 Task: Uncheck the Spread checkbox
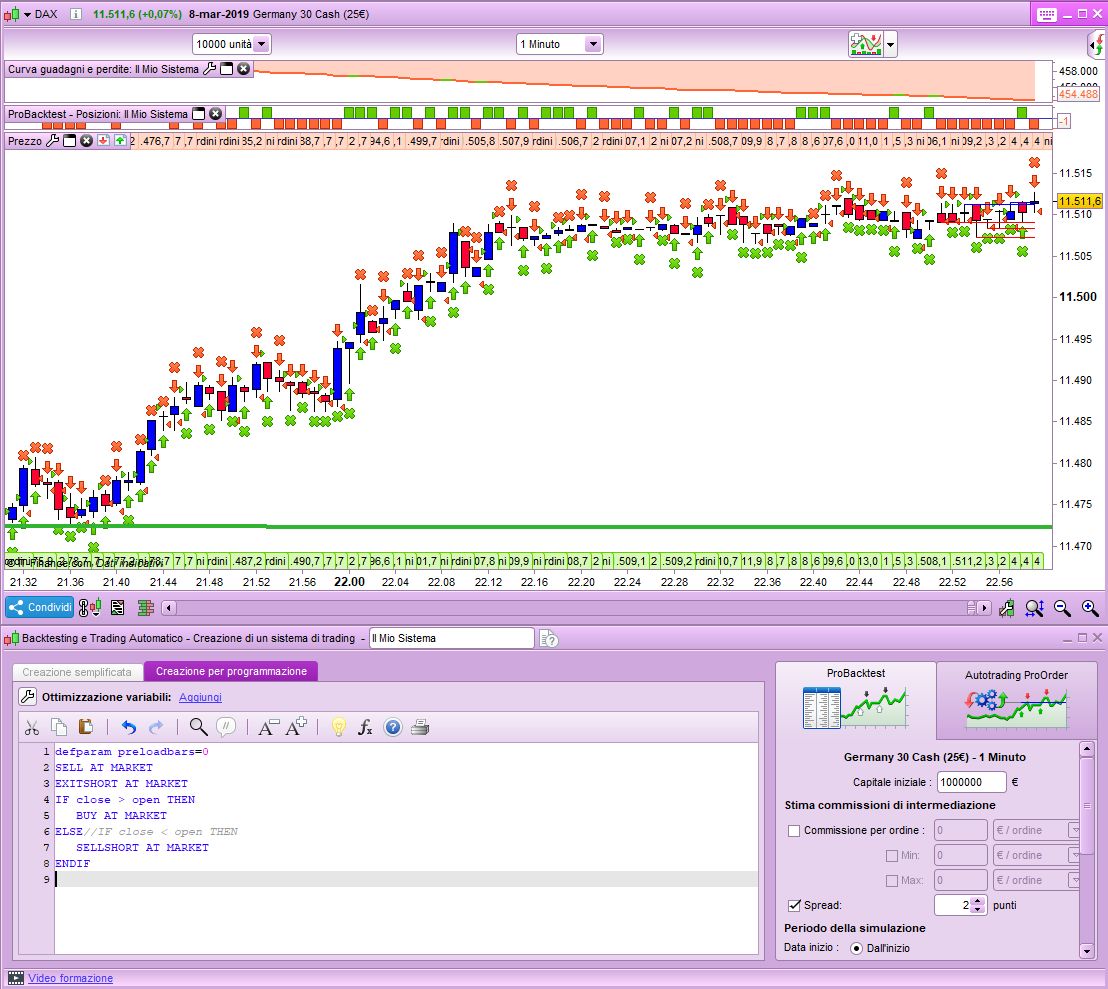(x=794, y=905)
